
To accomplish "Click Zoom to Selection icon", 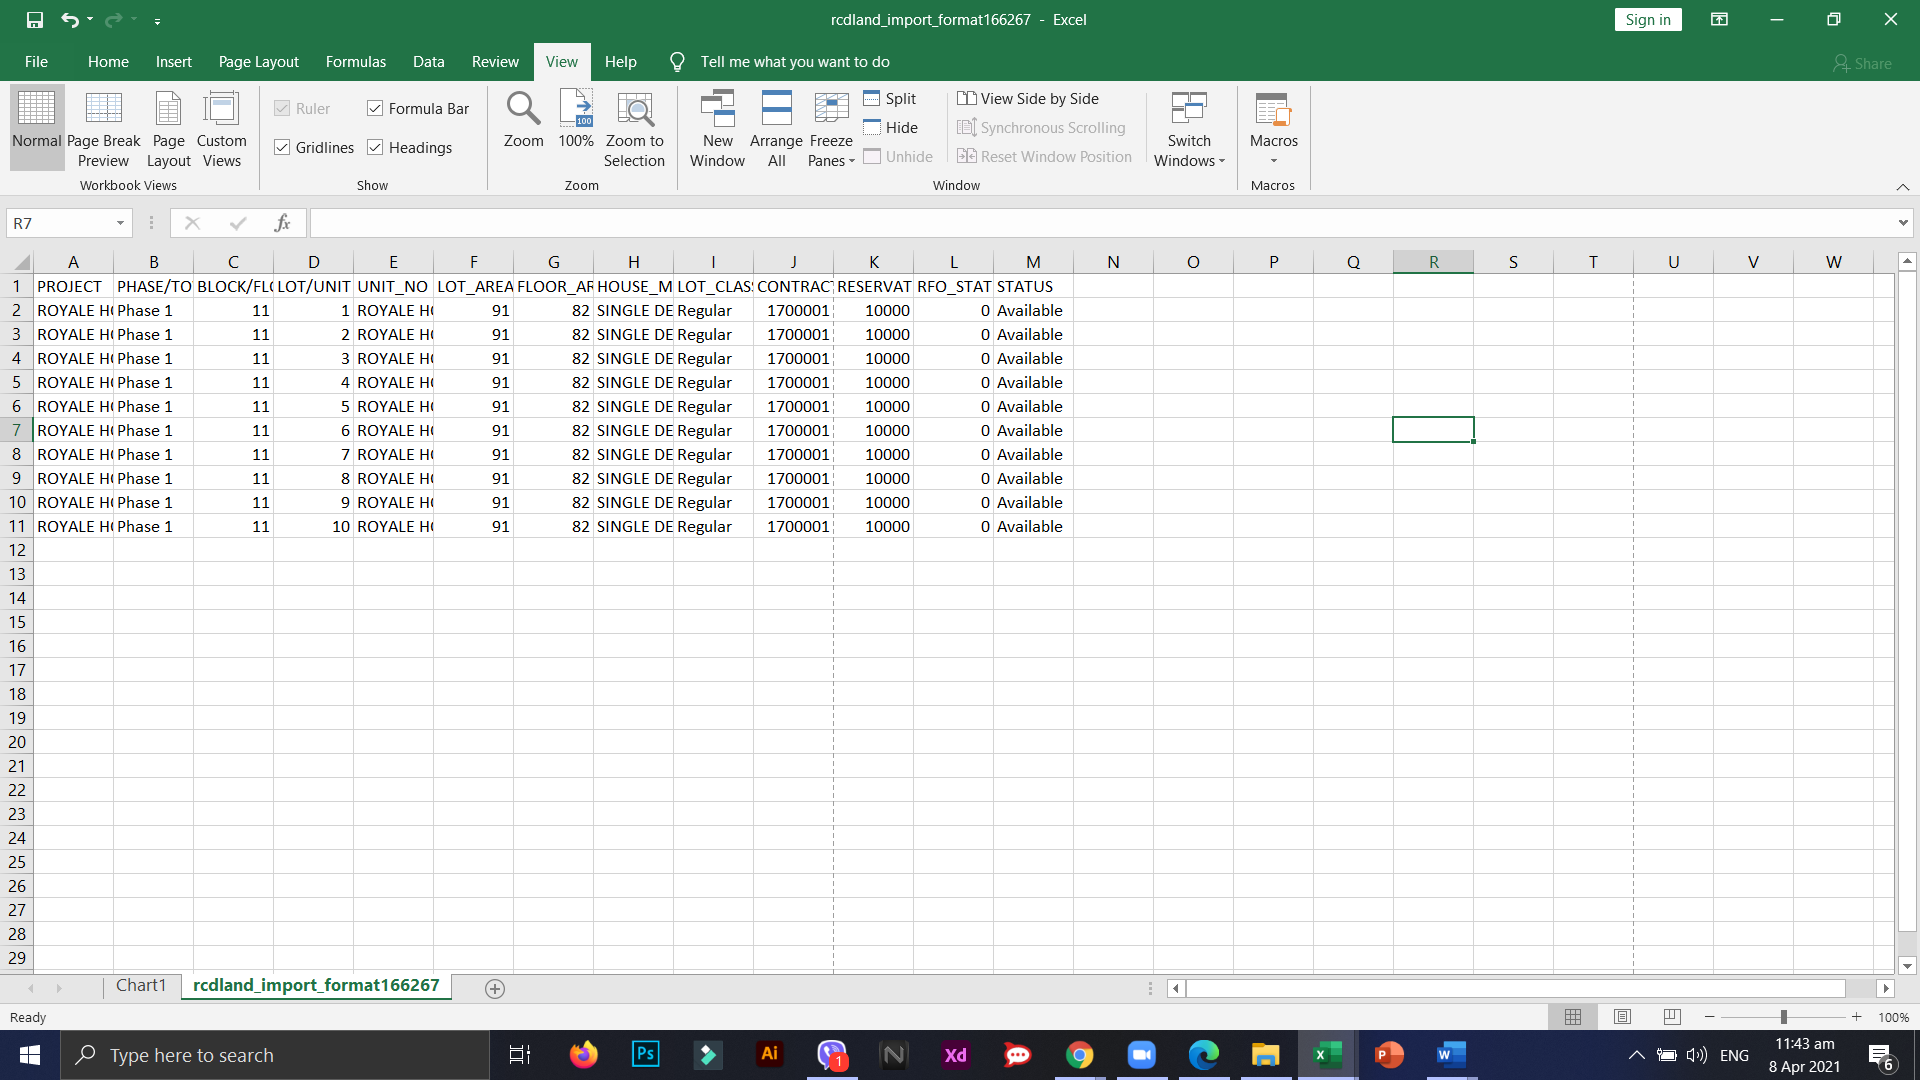I will (x=634, y=110).
